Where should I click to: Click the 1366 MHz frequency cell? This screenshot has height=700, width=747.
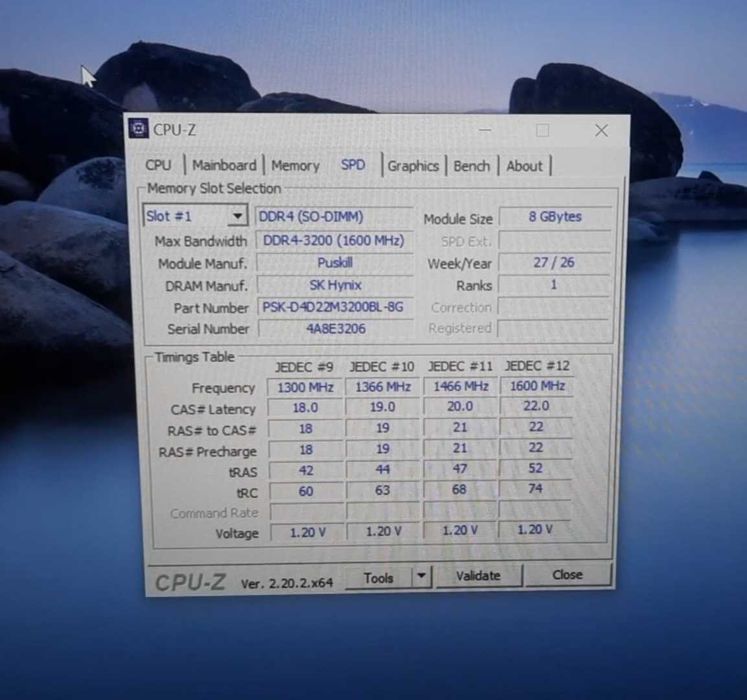(383, 386)
